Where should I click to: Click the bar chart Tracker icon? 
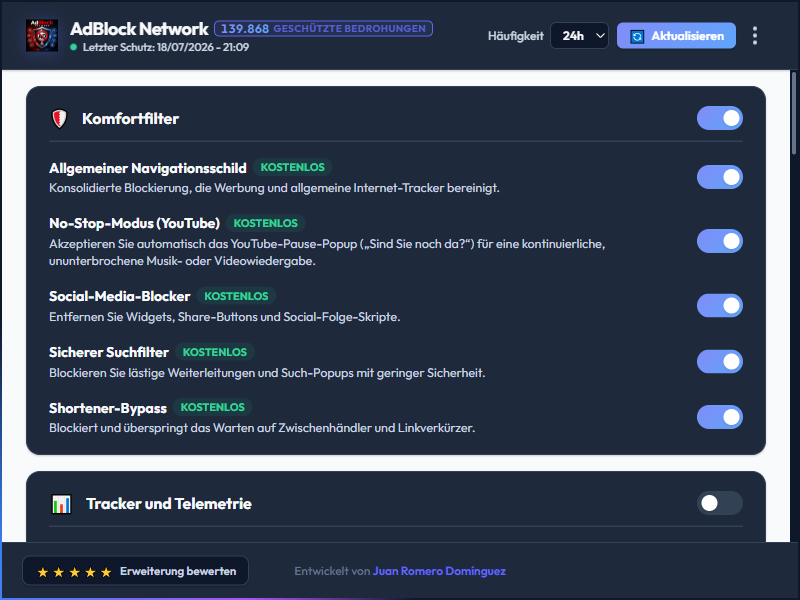[x=62, y=504]
